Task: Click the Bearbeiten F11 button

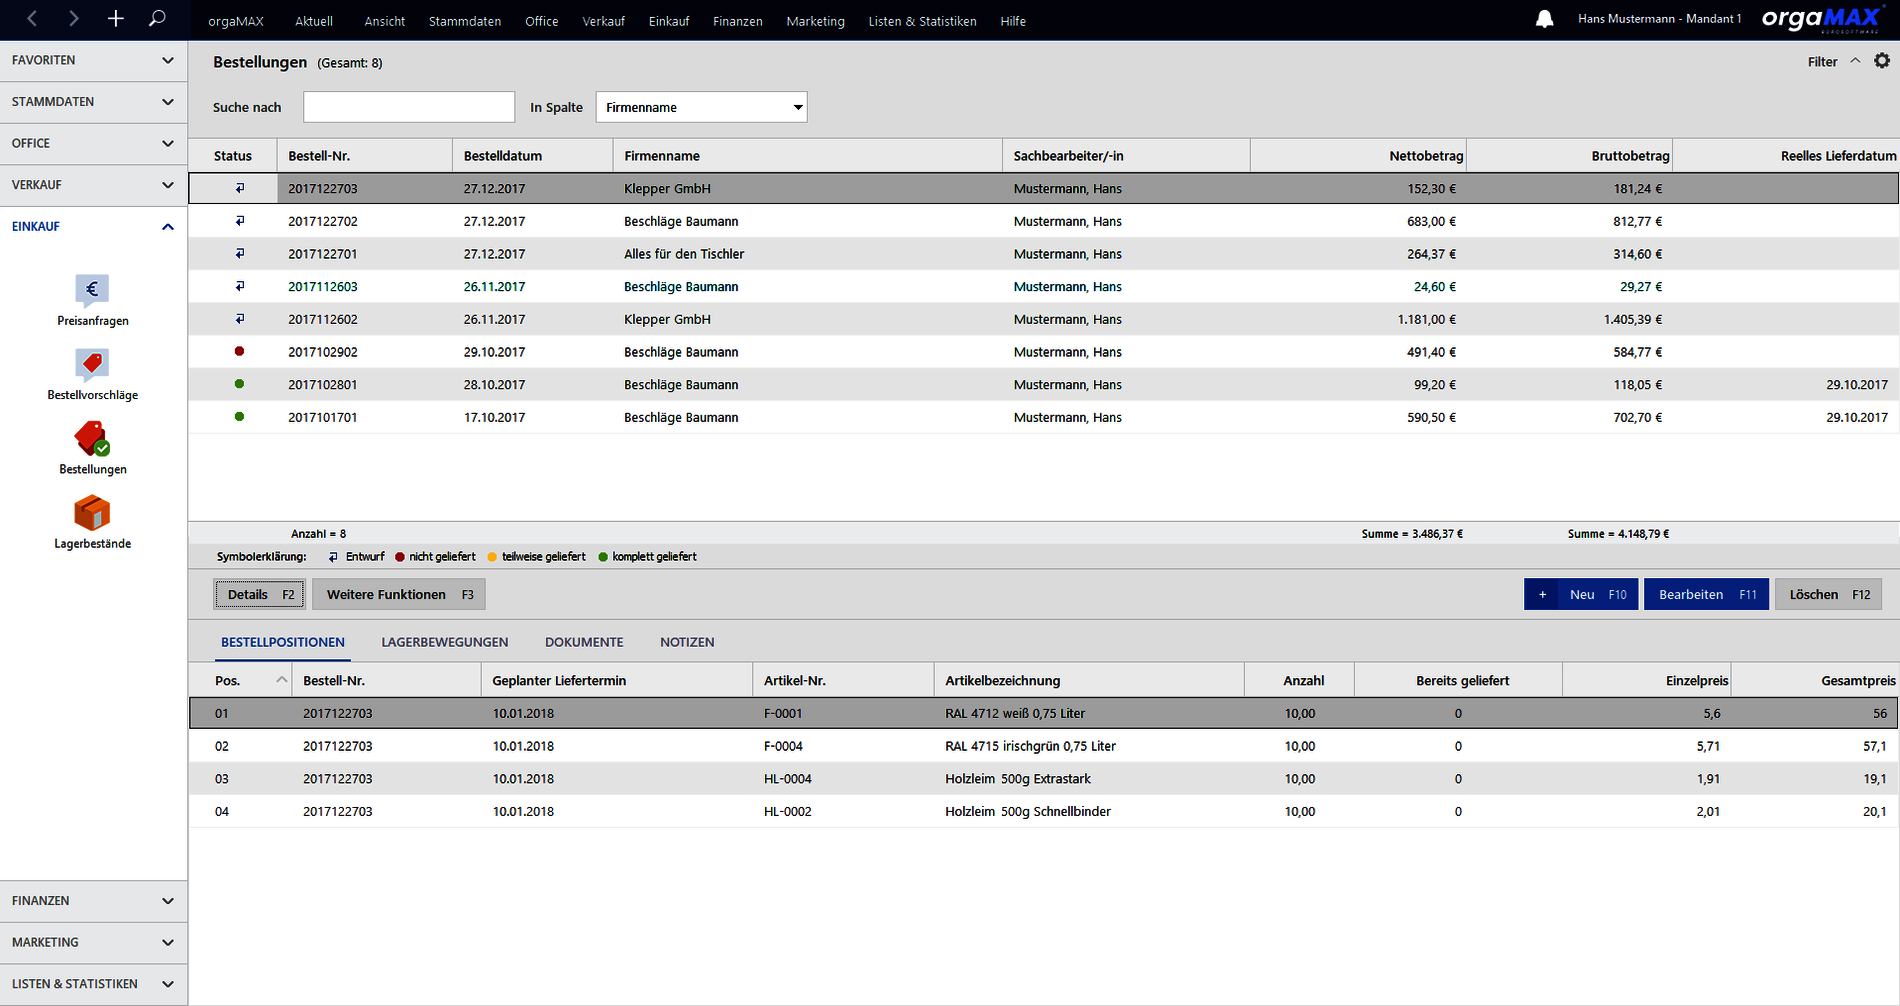Action: coord(1706,594)
